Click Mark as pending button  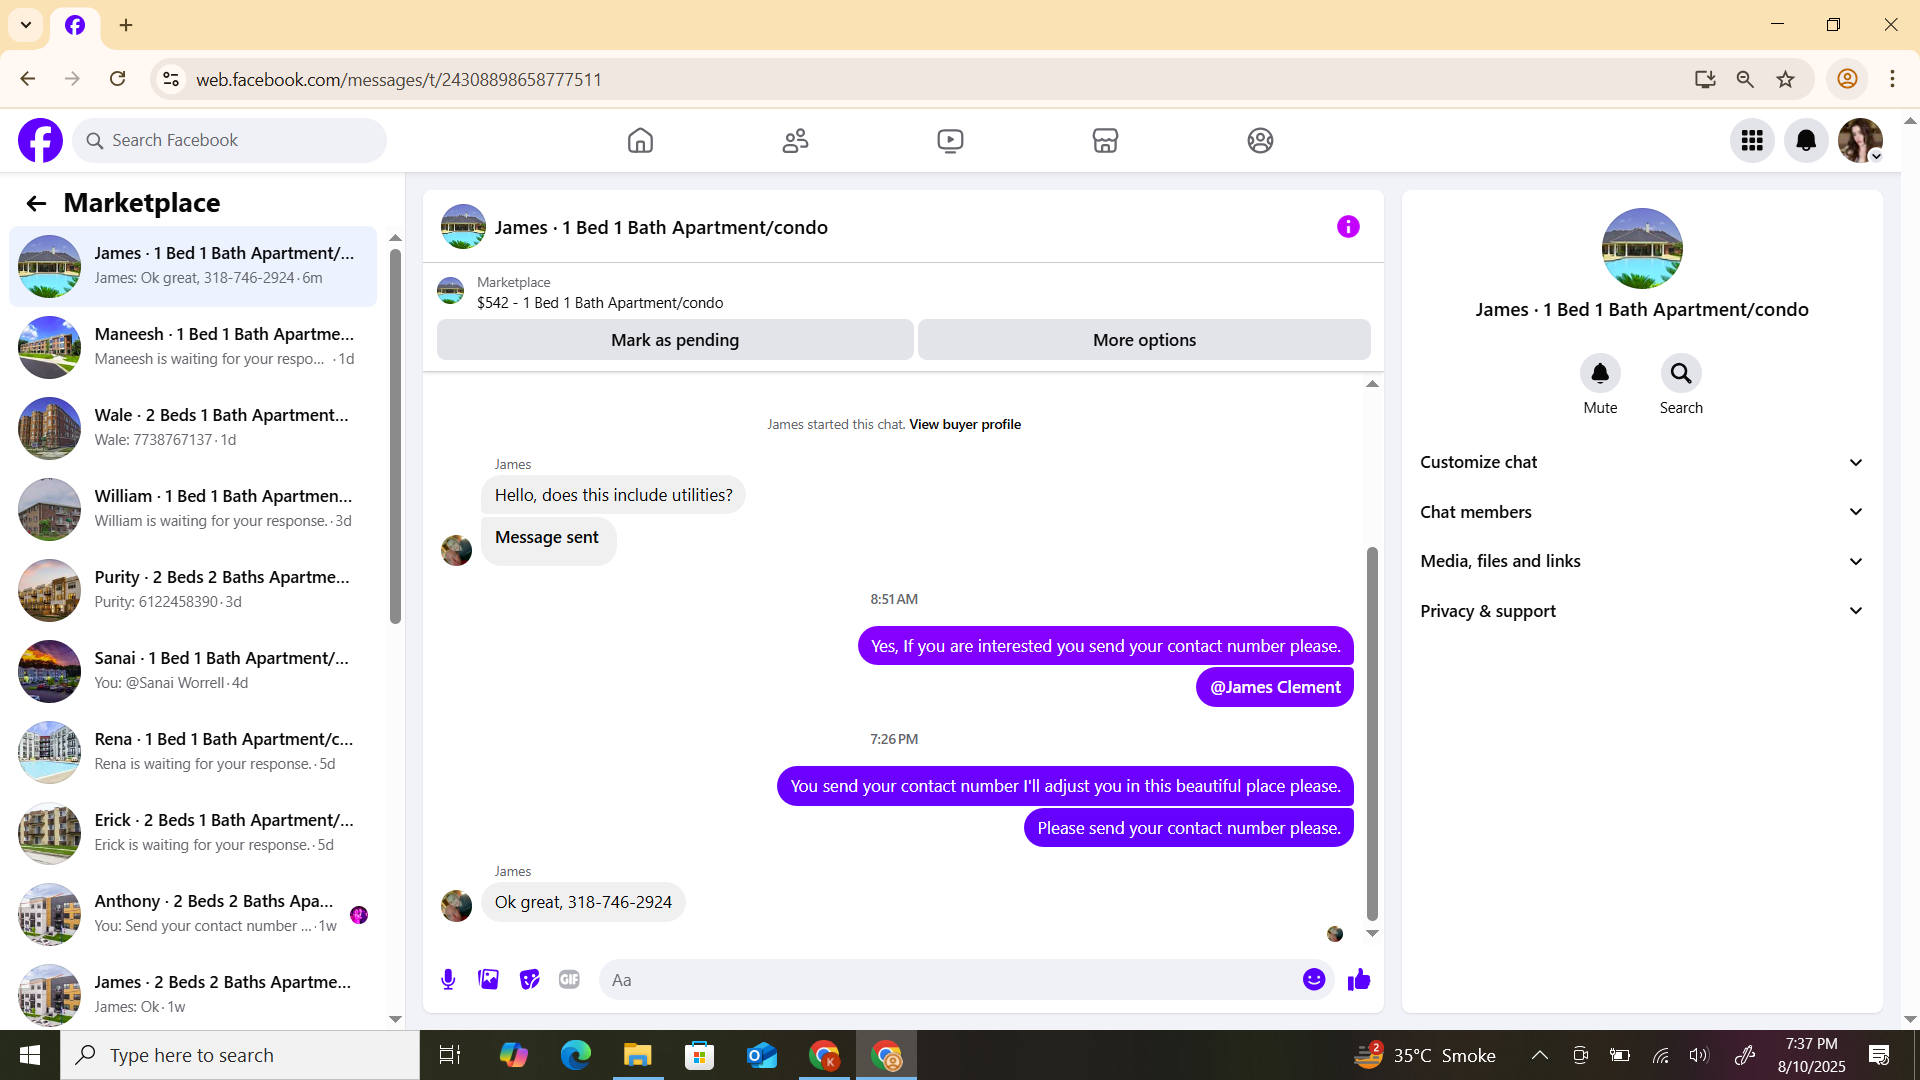click(x=675, y=340)
